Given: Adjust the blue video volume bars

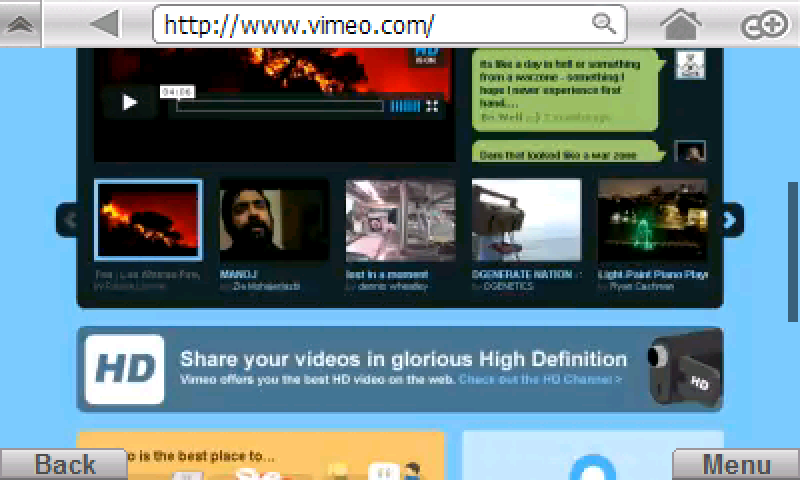Looking at the screenshot, I should pos(405,106).
